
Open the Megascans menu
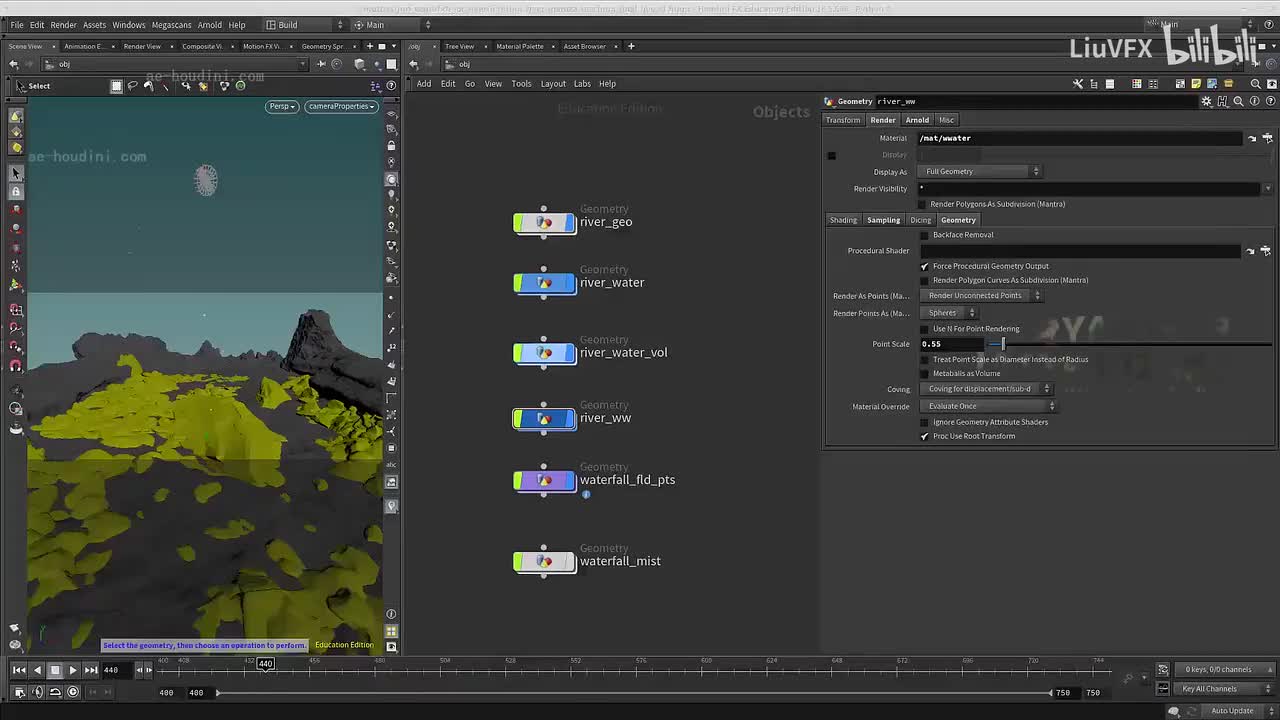pyautogui.click(x=171, y=25)
